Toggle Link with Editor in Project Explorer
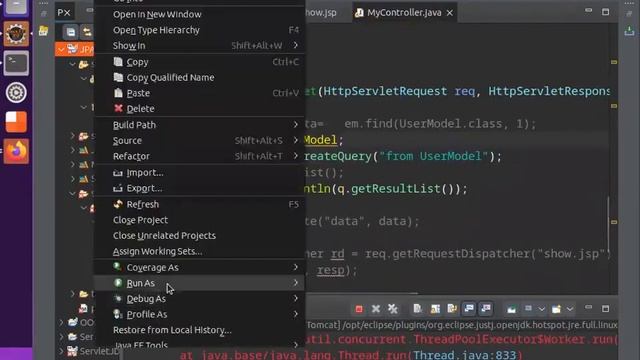Screen dimensions: 640x360 point(87,32)
